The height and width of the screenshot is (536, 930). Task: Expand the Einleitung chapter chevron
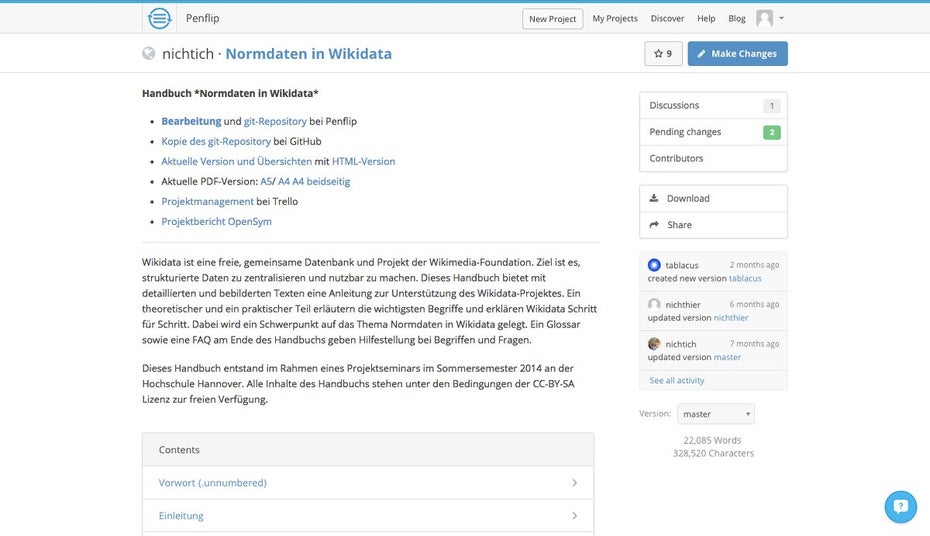point(574,516)
